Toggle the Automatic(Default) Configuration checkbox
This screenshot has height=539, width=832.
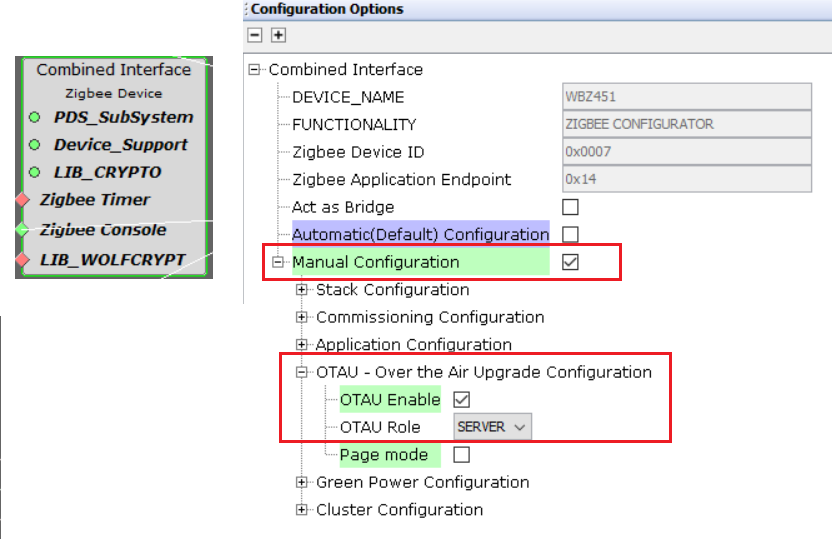click(571, 234)
